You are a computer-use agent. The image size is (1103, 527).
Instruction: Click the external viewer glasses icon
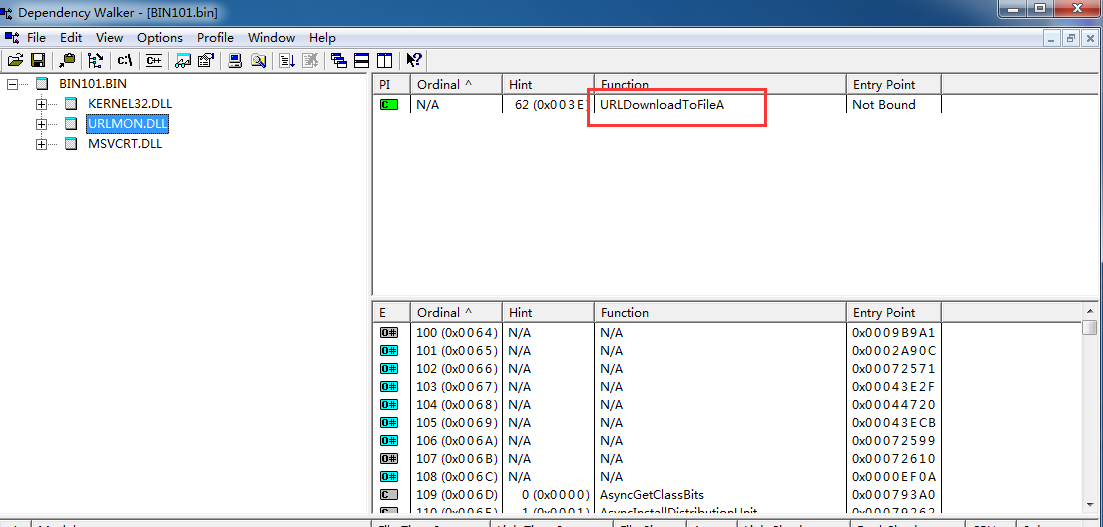184,61
